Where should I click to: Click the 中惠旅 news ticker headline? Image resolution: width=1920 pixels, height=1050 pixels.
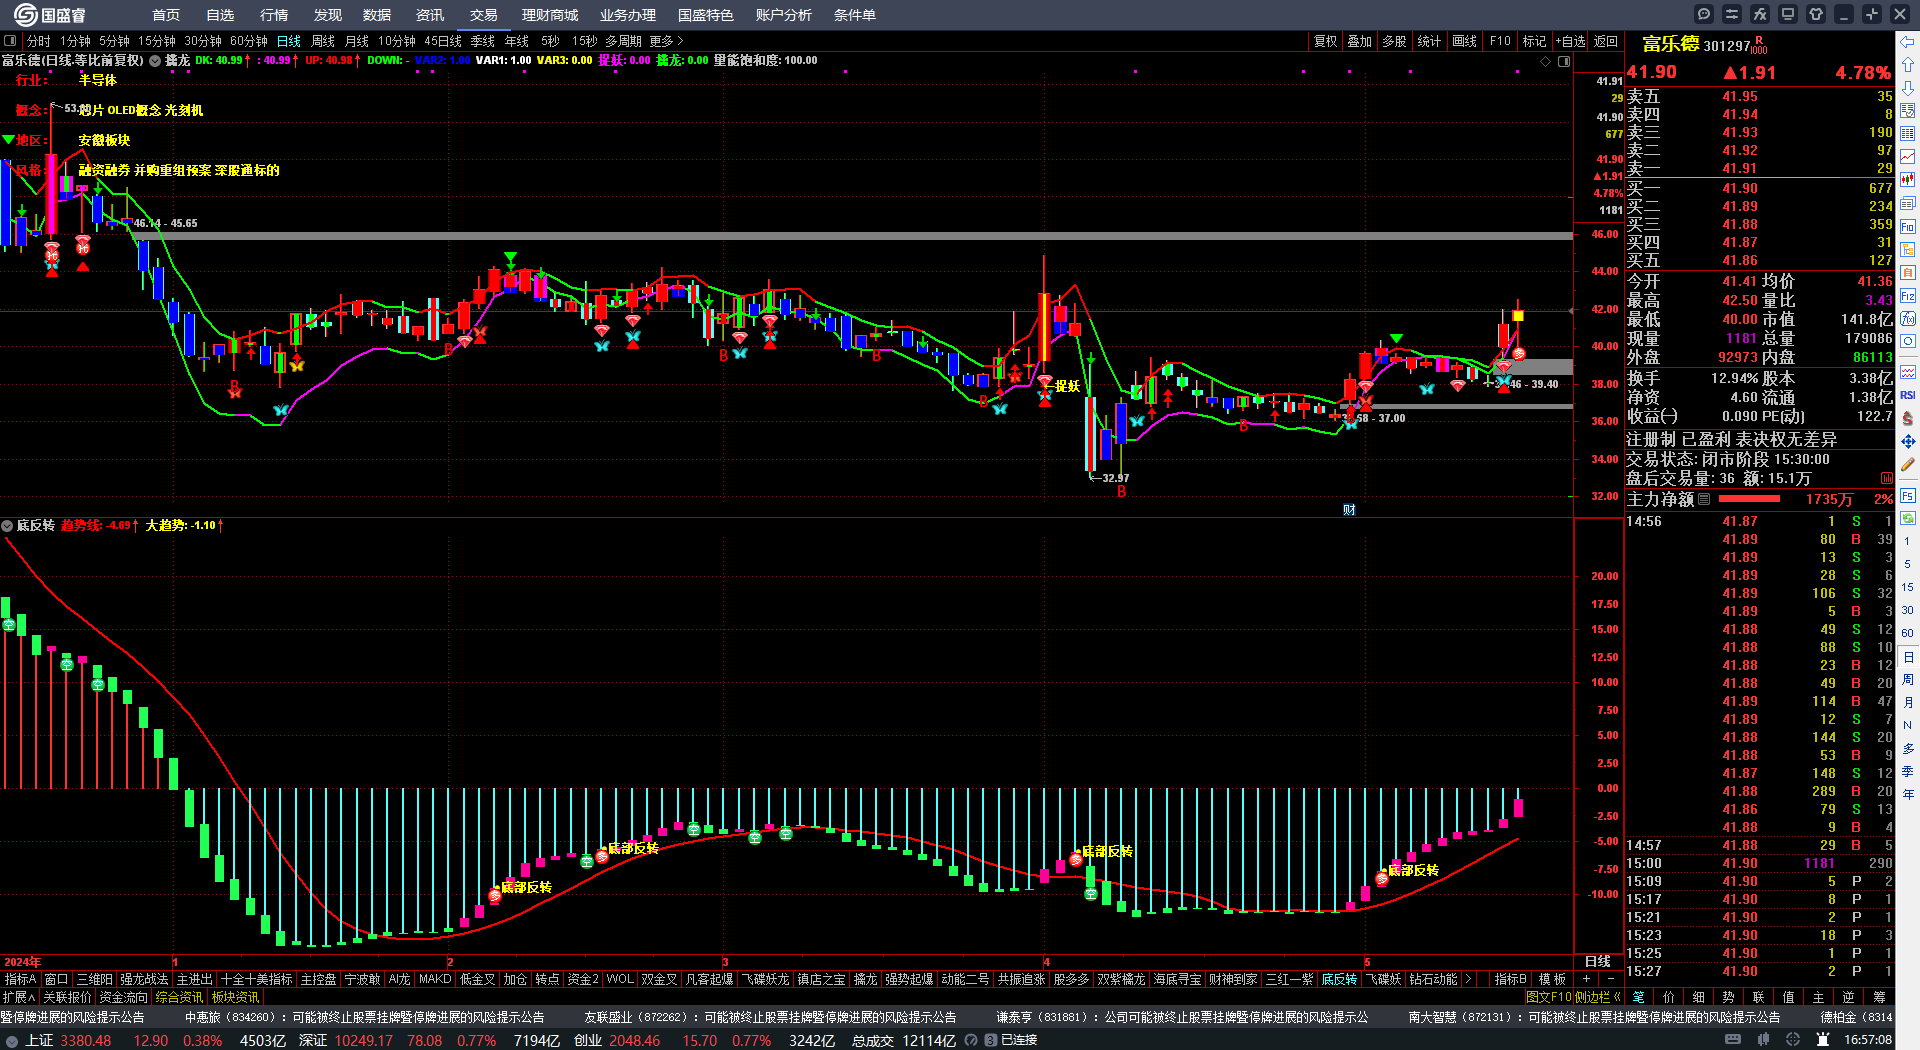coord(365,1017)
